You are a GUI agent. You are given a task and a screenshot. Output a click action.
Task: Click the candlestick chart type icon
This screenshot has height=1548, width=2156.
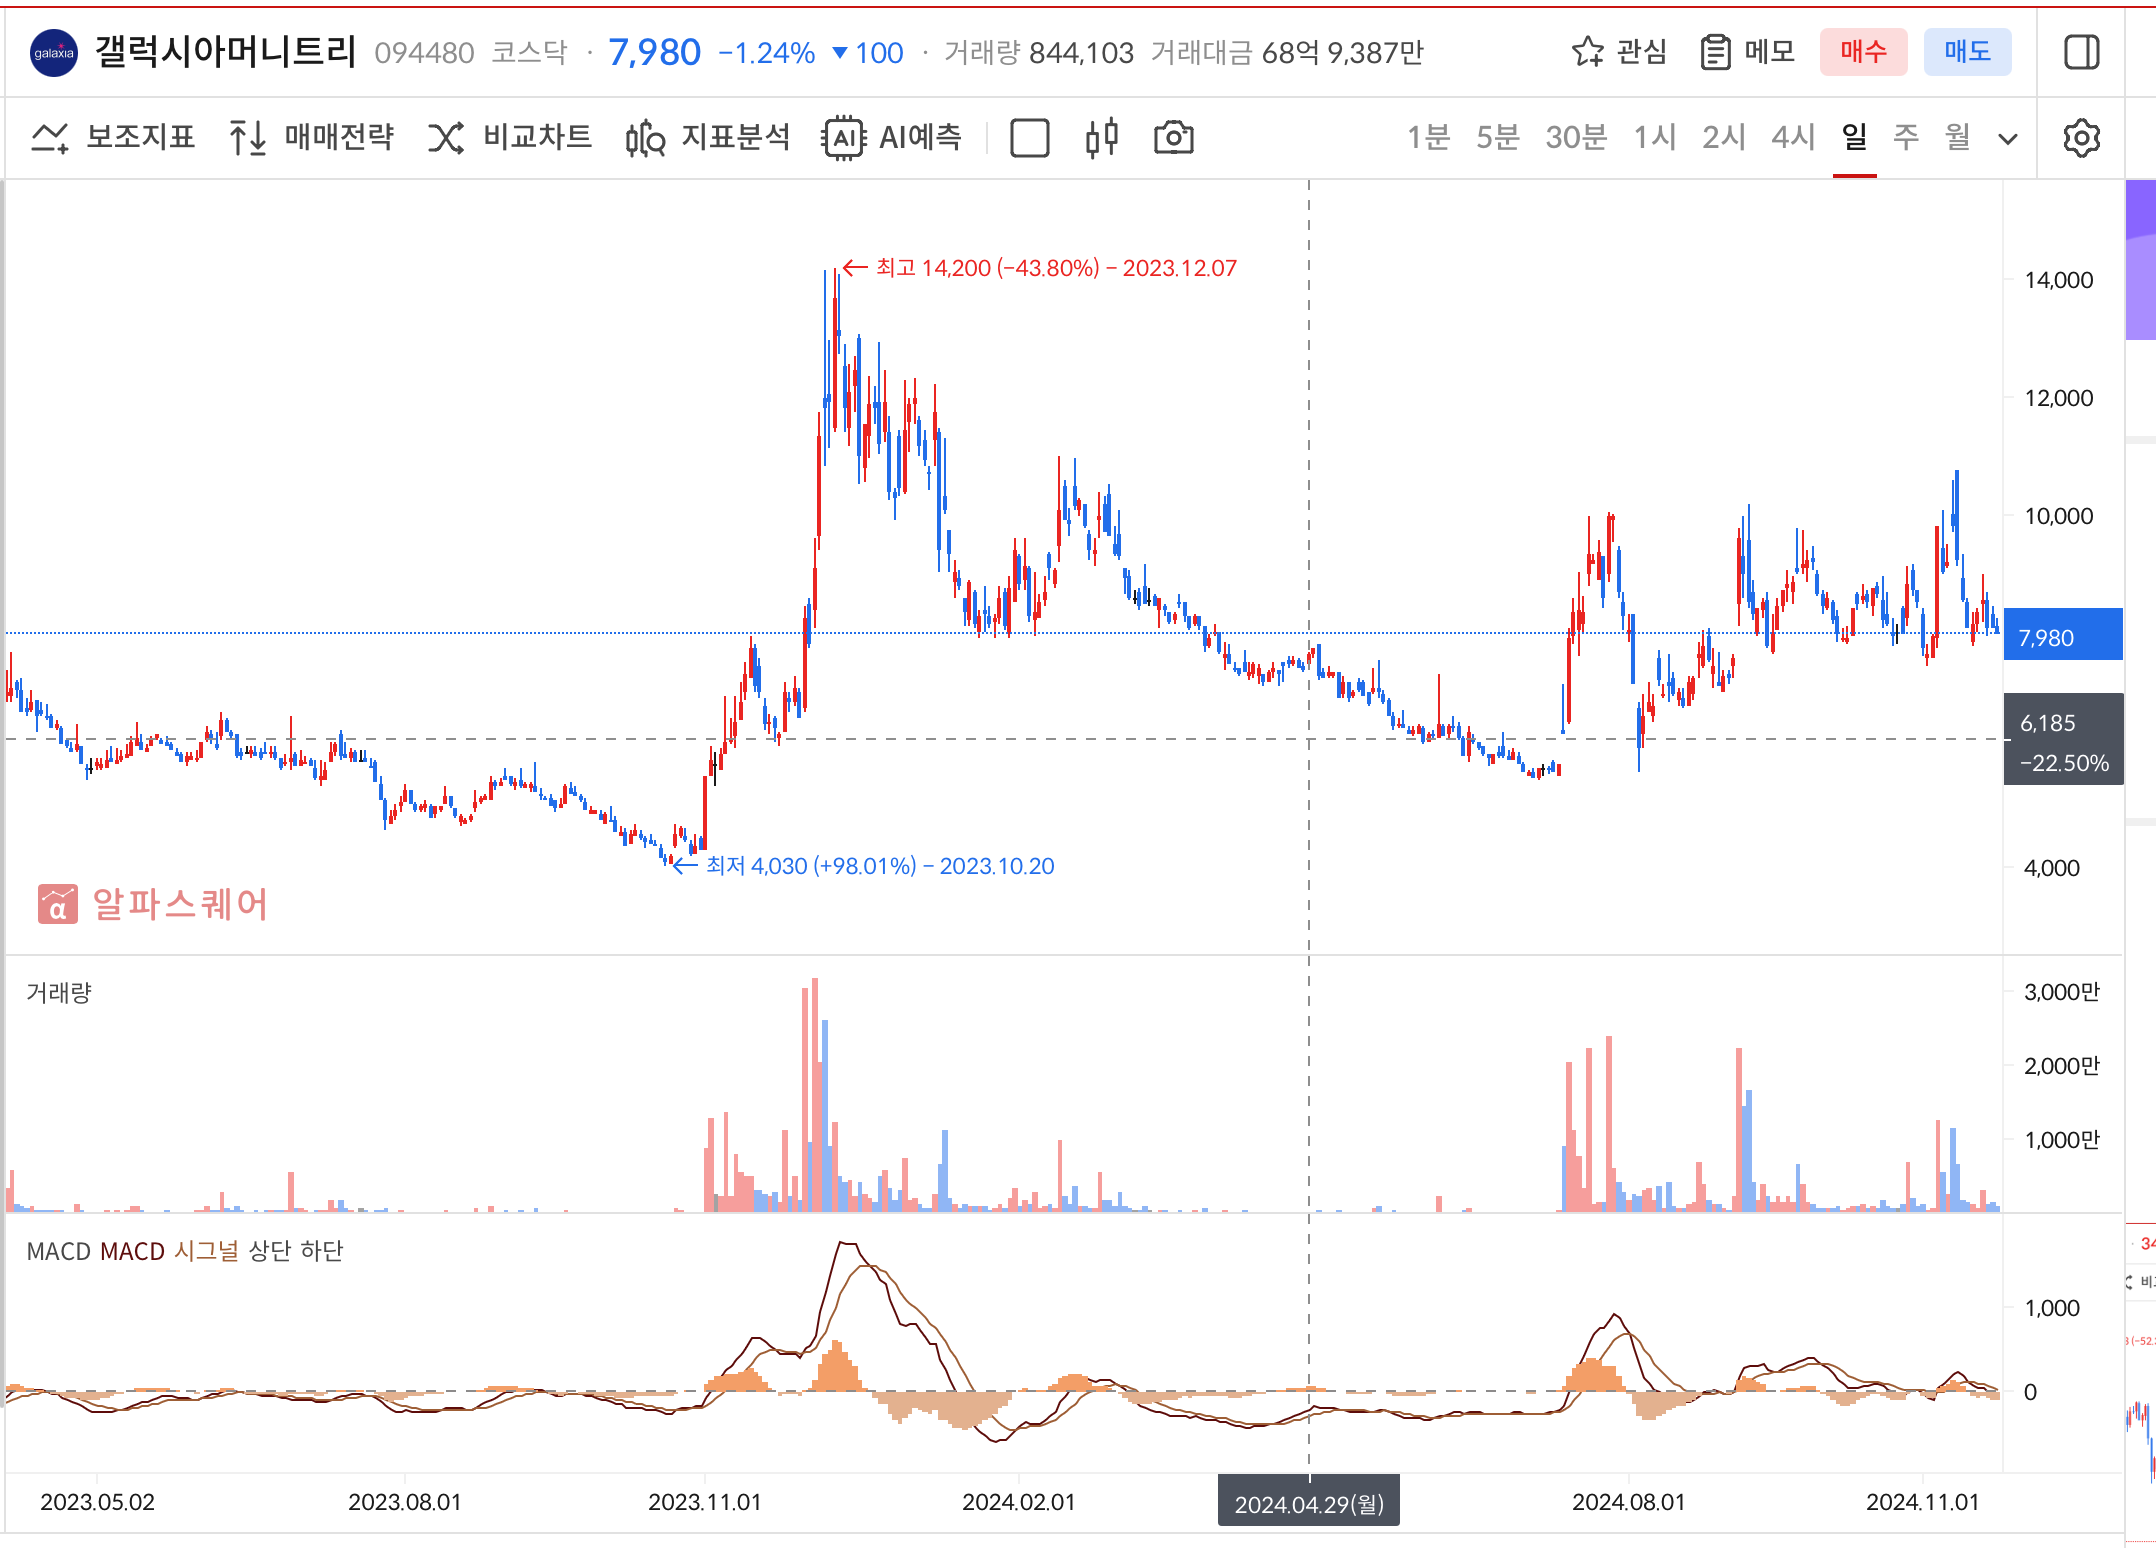click(1102, 138)
